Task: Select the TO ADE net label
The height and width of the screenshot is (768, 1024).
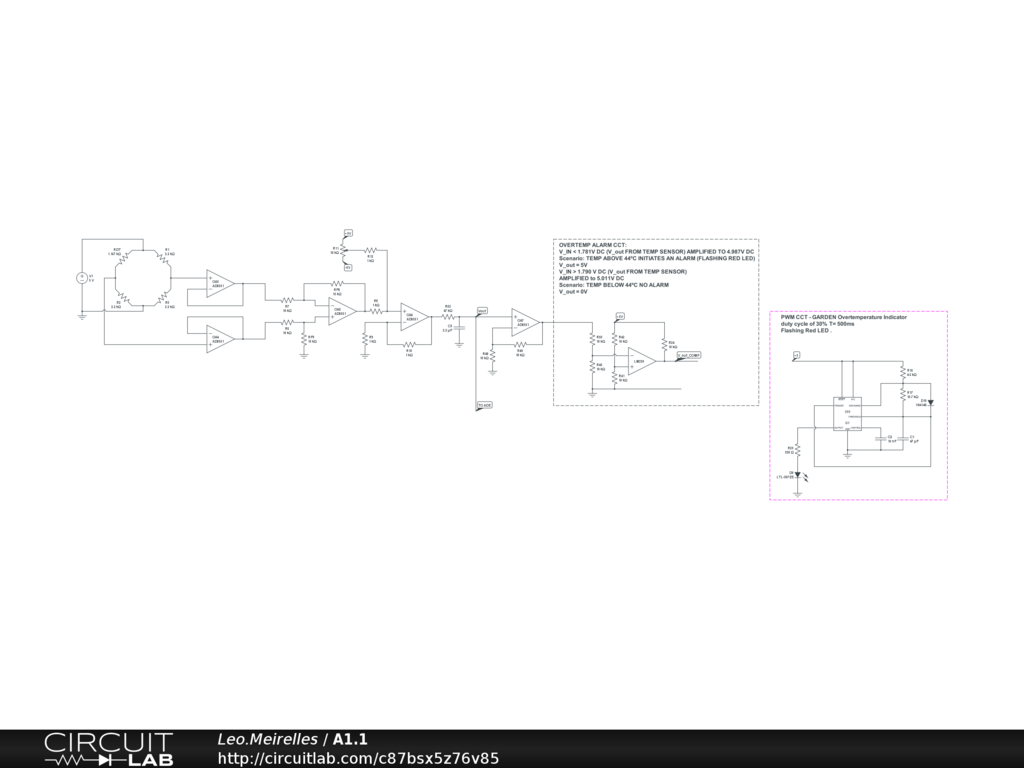Action: tap(484, 405)
